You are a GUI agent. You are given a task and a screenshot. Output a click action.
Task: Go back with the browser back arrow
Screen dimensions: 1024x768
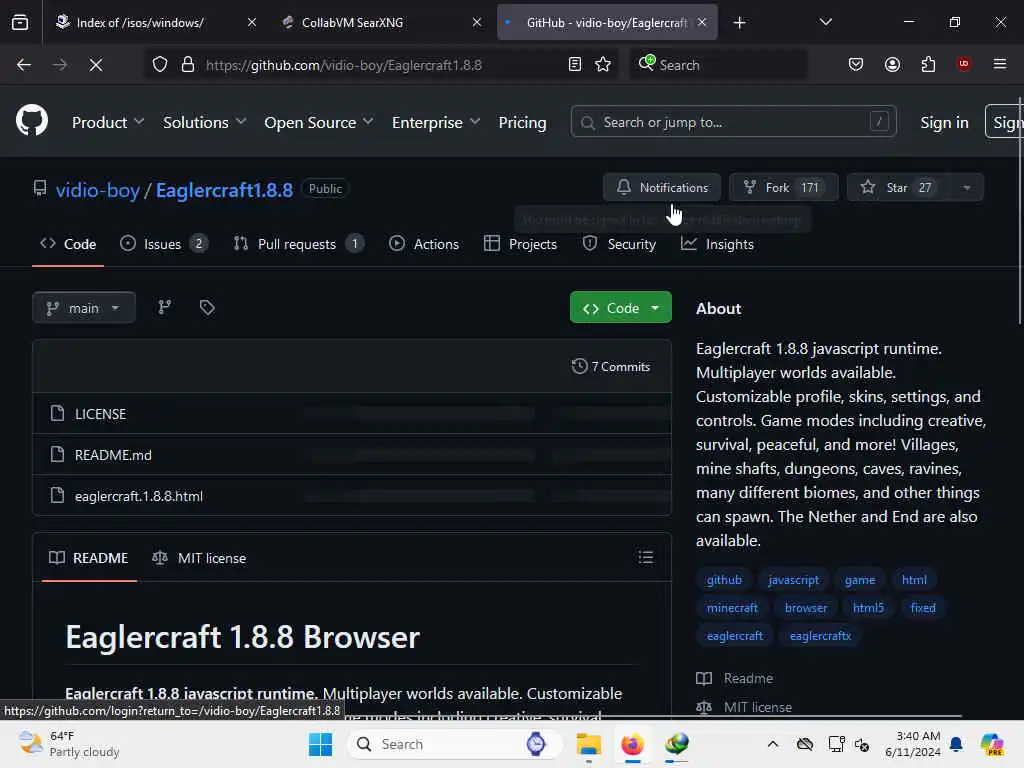(24, 65)
